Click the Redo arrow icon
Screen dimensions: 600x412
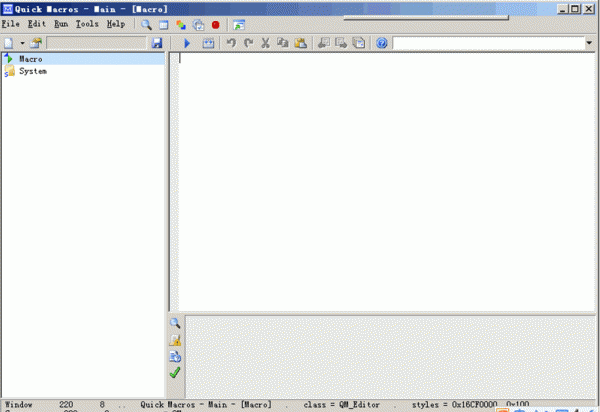pos(248,43)
